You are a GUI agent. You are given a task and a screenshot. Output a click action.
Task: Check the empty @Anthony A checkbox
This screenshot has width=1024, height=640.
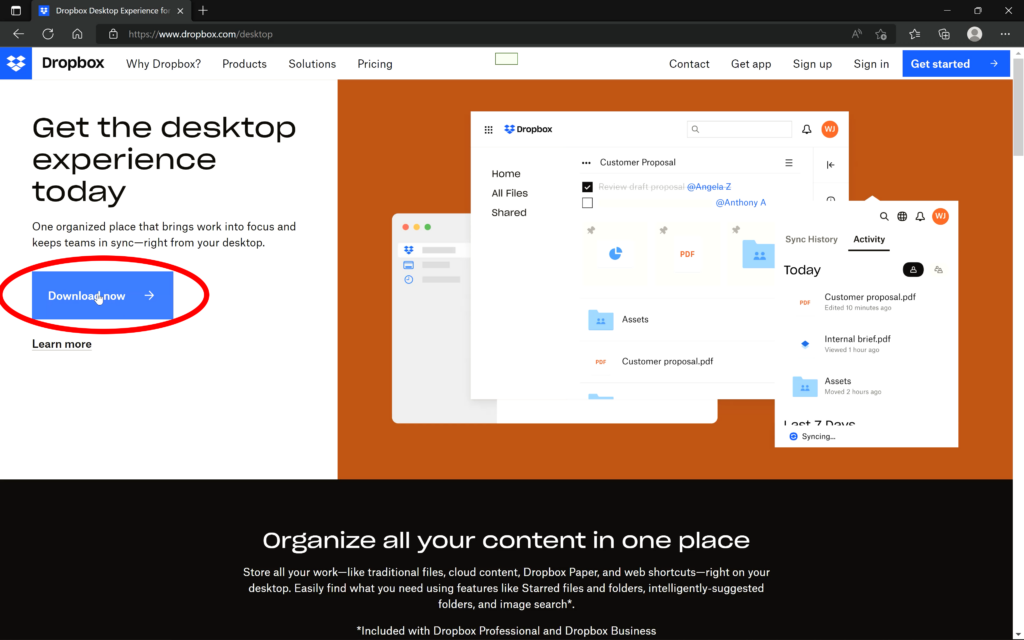[x=587, y=202]
